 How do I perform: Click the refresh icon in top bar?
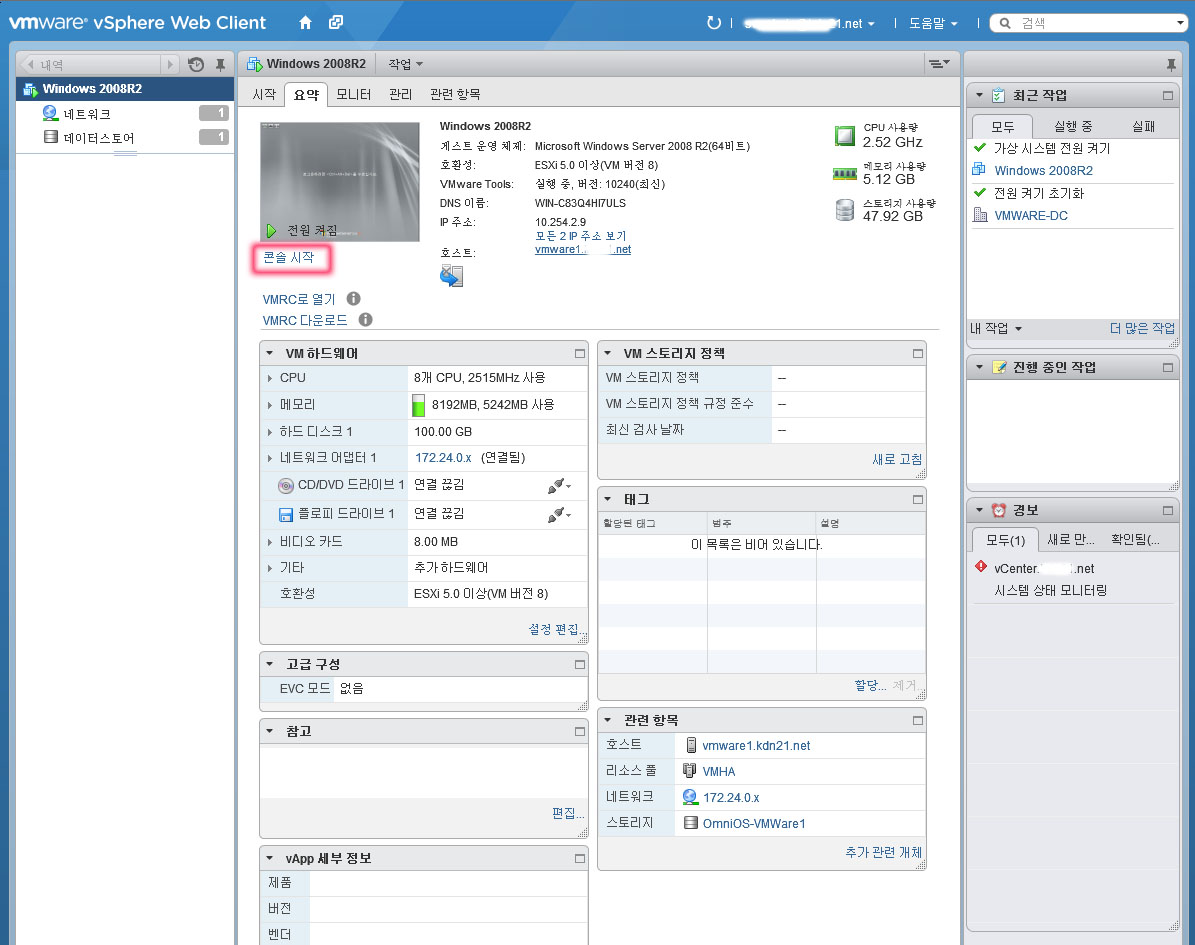(x=713, y=23)
